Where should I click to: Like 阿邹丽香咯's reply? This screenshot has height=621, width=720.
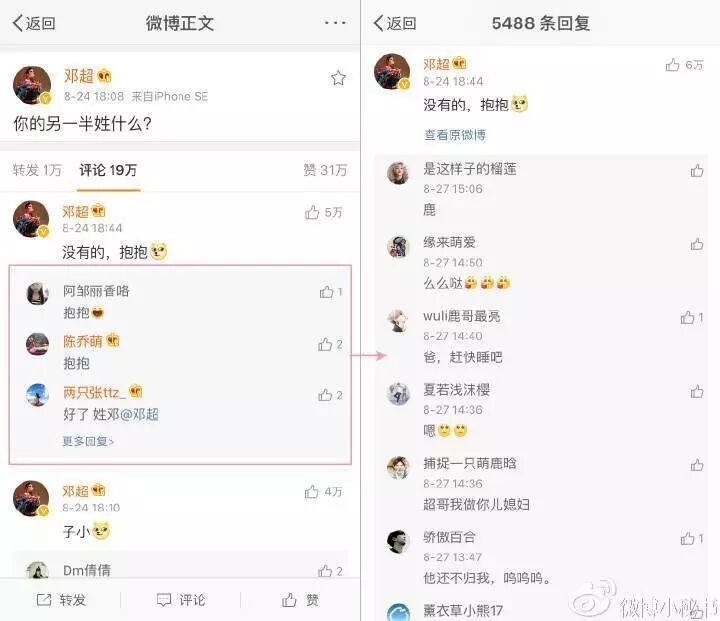pyautogui.click(x=326, y=292)
